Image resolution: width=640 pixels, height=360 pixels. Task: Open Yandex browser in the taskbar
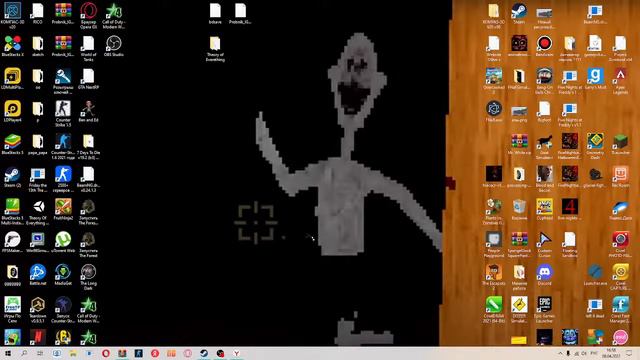pyautogui.click(x=236, y=353)
